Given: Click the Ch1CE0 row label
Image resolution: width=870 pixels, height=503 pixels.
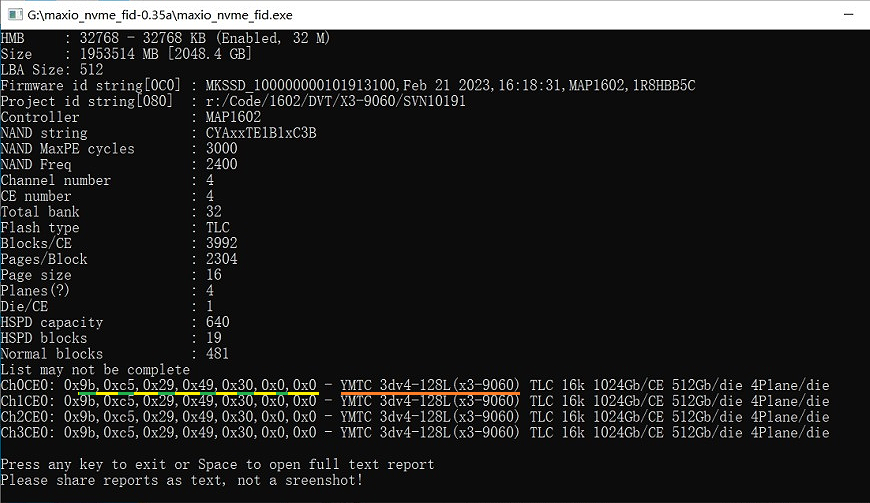Looking at the screenshot, I should pos(28,402).
